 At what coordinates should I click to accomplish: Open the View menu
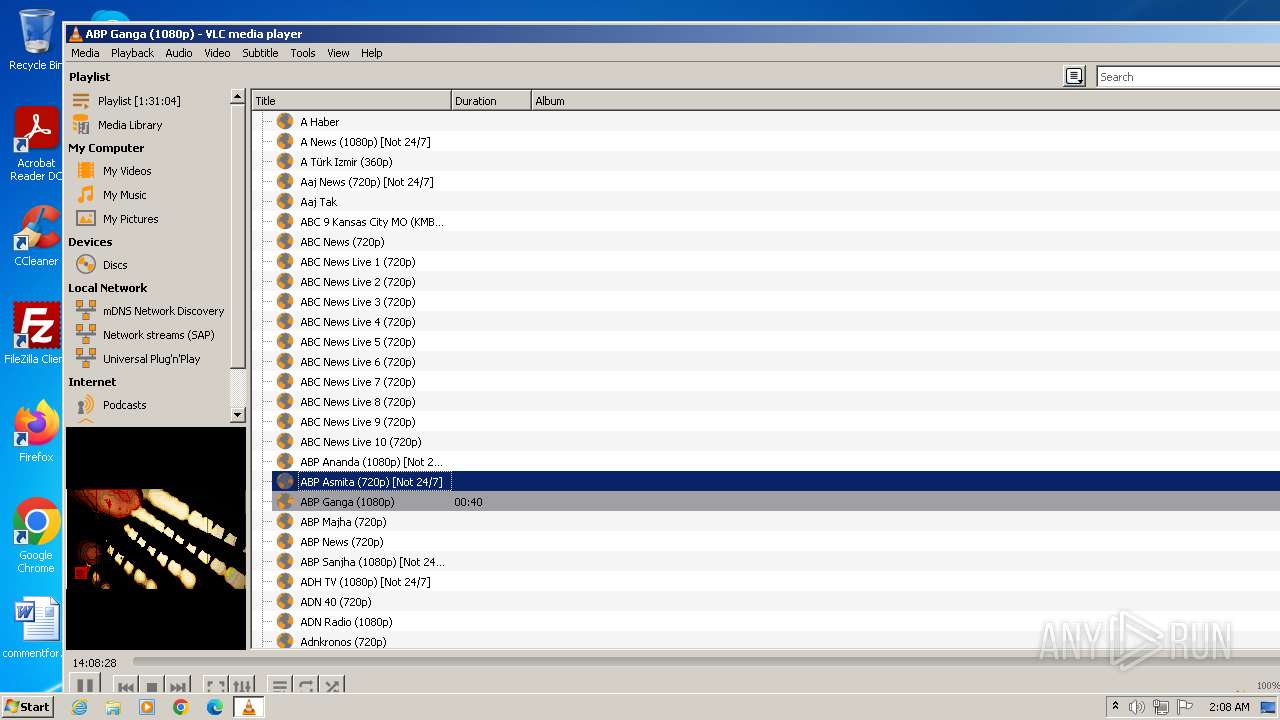click(x=338, y=53)
